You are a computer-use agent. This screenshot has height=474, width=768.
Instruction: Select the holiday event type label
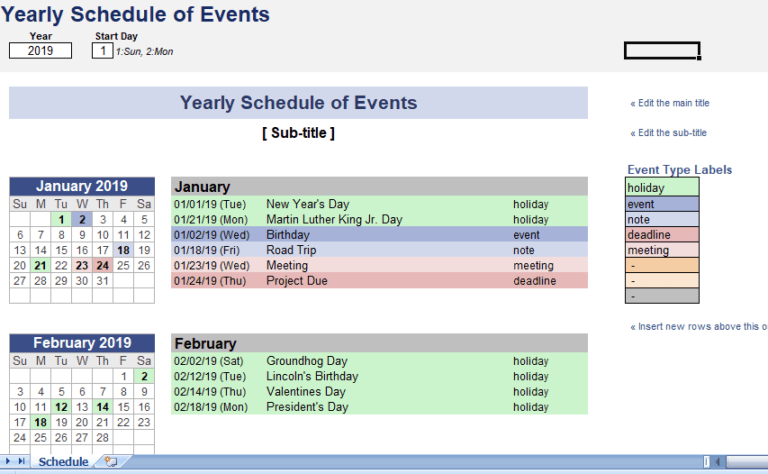[662, 188]
